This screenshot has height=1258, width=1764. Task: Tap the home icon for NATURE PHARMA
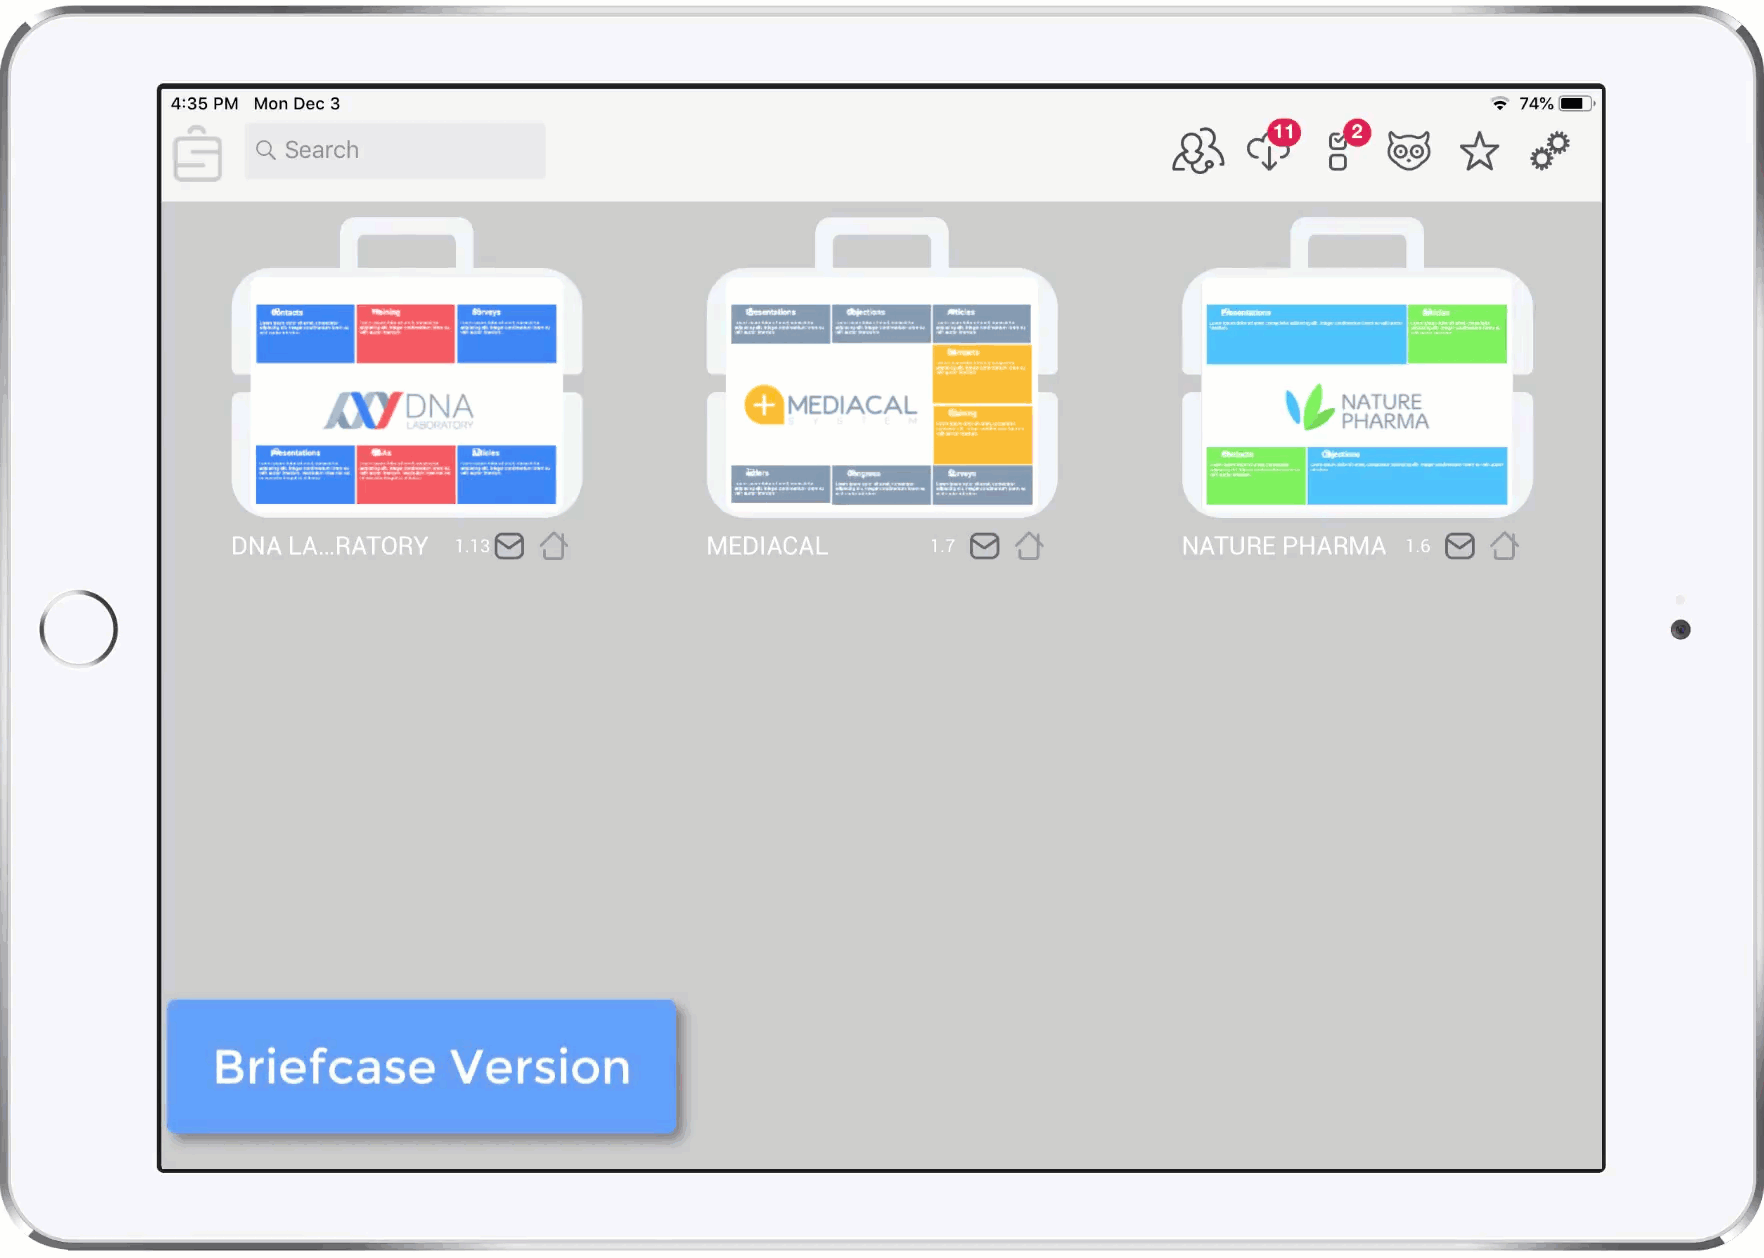tap(1504, 546)
